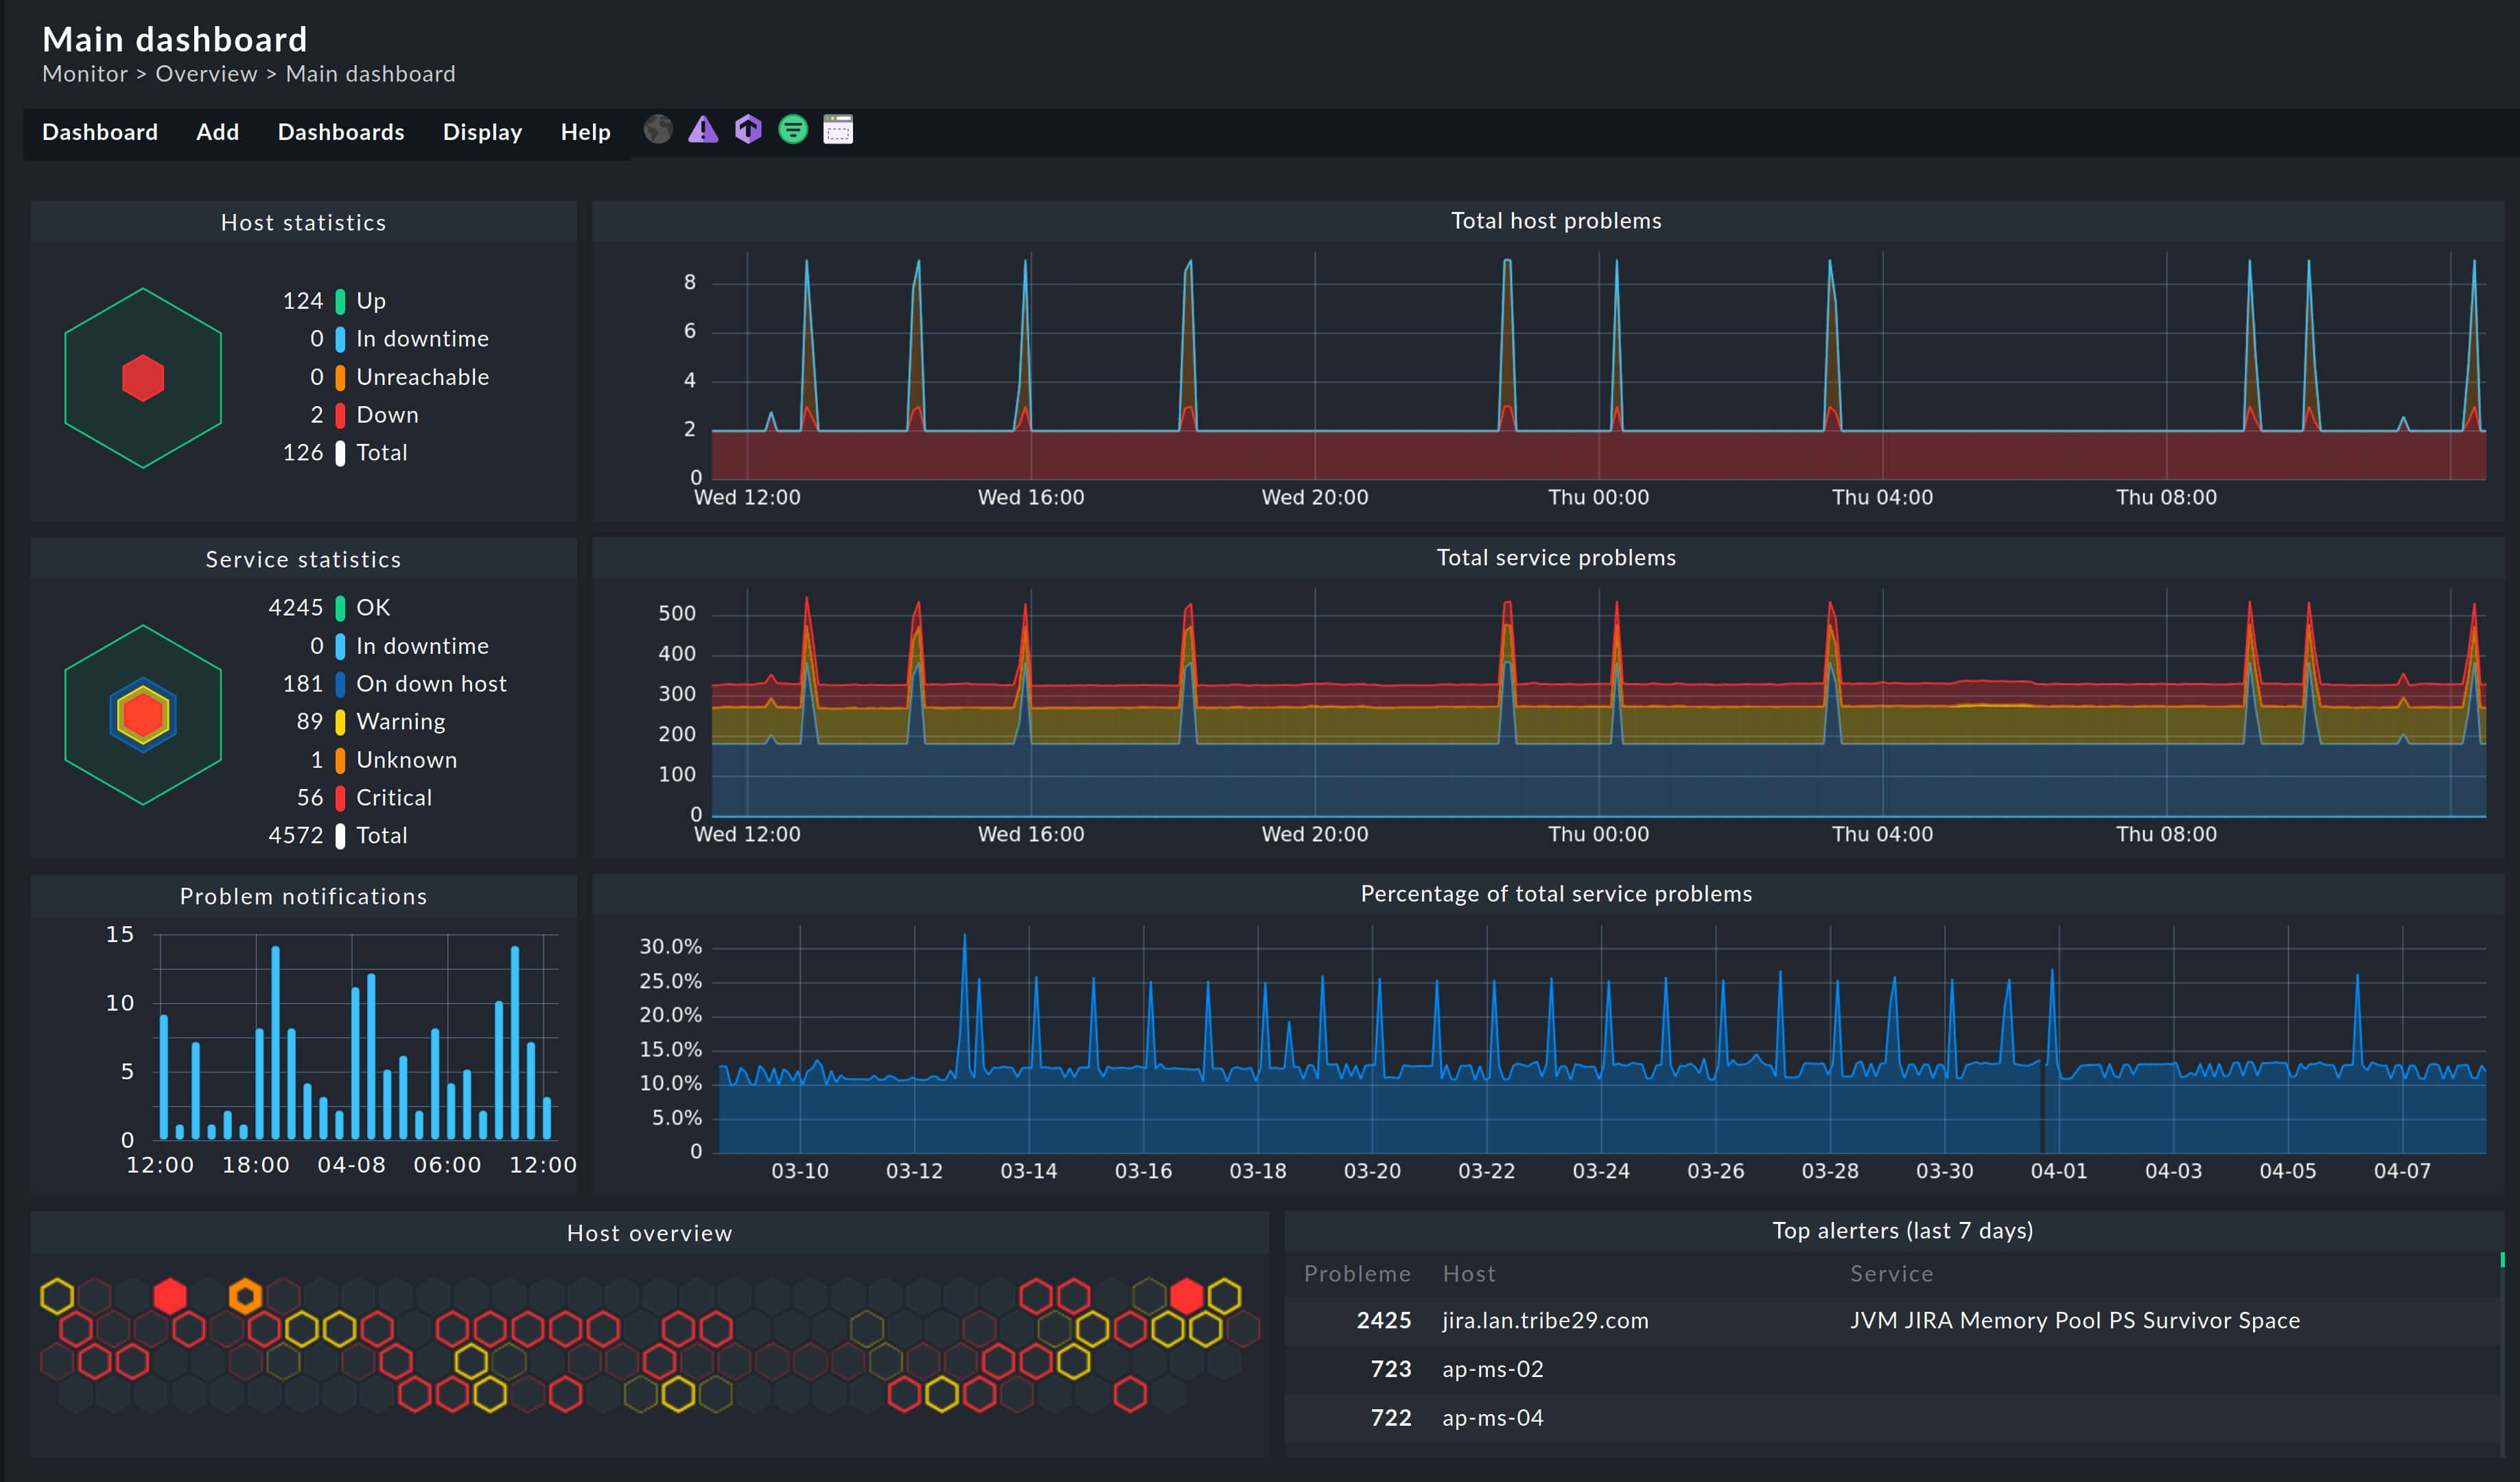The image size is (2520, 1482).
Task: Click the blue In downtime color swatch
Action: pyautogui.click(x=341, y=338)
